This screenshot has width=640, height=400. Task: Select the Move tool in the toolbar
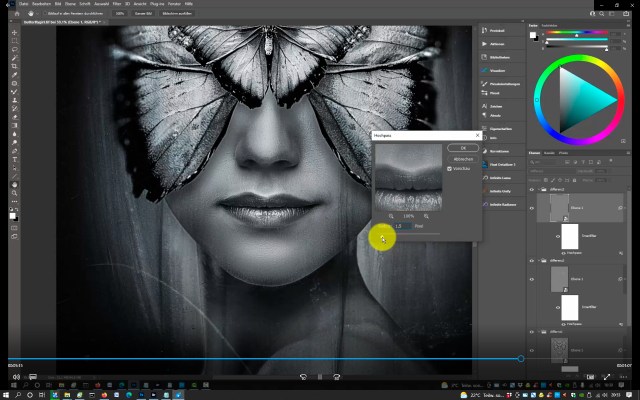14,32
